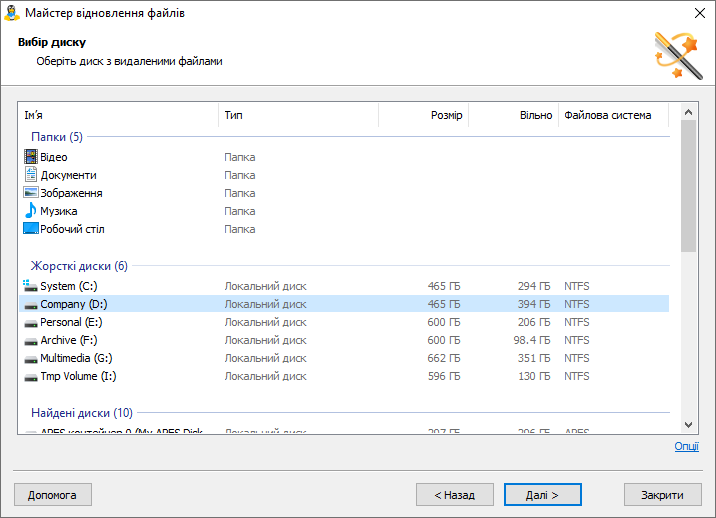Select the Музика folder note icon
Viewport: 716px width, 518px height.
click(x=31, y=211)
